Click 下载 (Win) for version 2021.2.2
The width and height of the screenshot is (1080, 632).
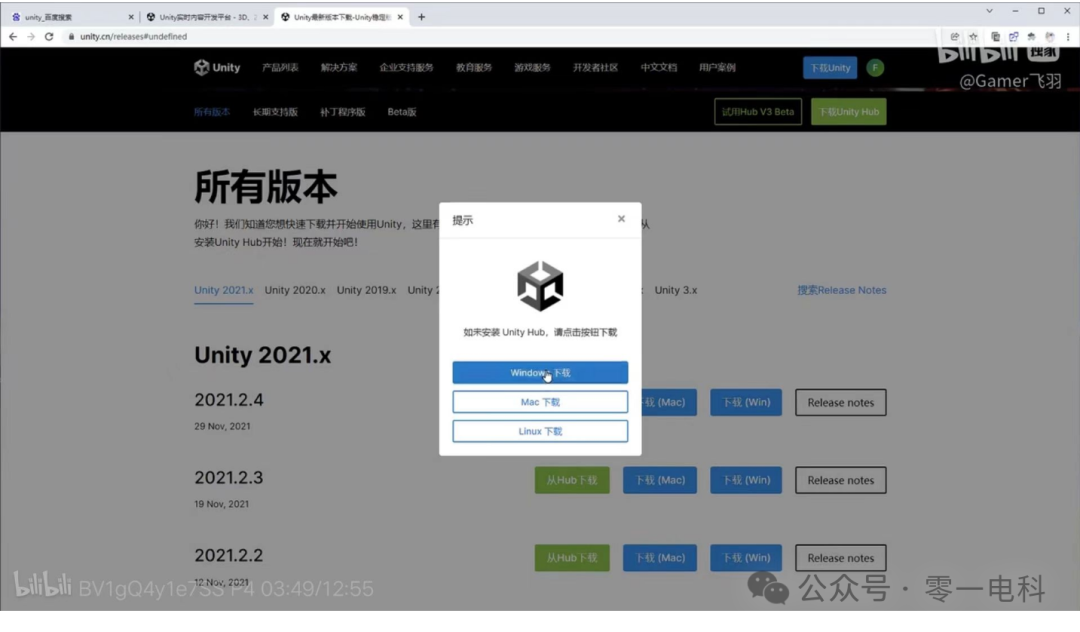746,558
